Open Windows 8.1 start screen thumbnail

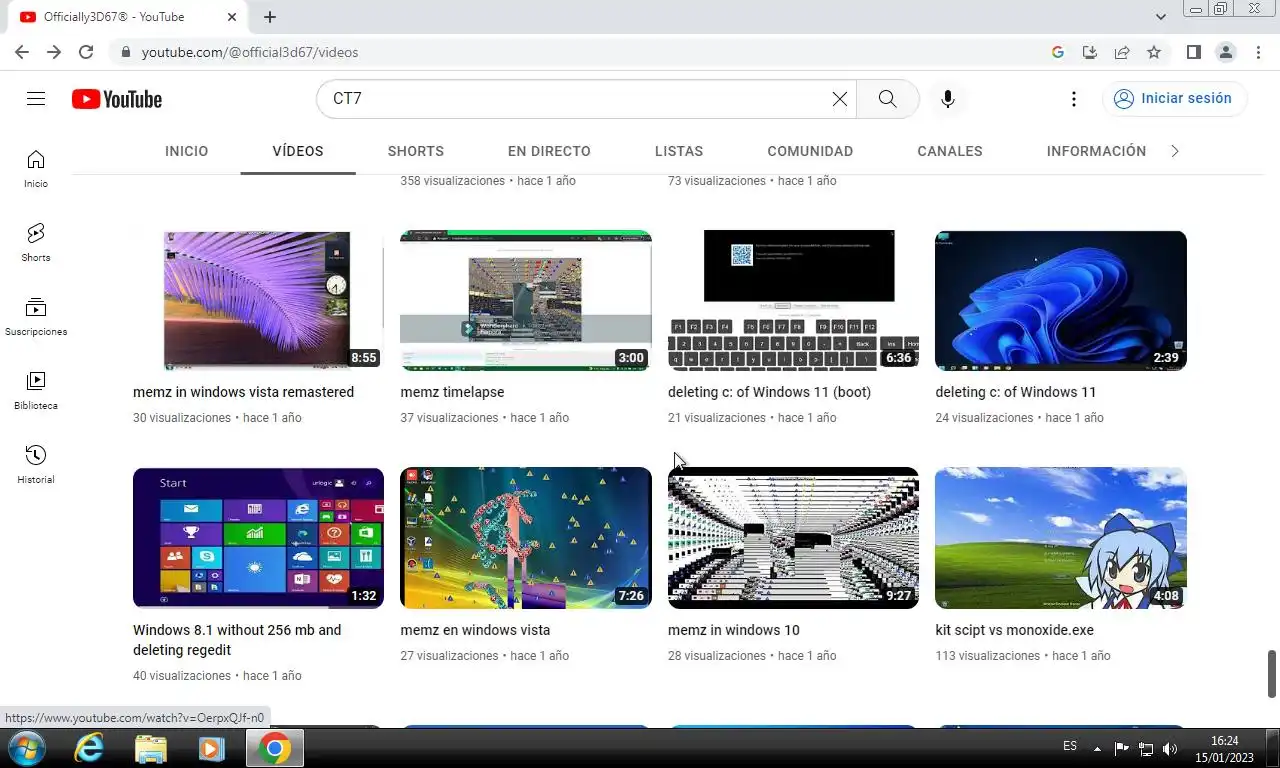tap(258, 538)
